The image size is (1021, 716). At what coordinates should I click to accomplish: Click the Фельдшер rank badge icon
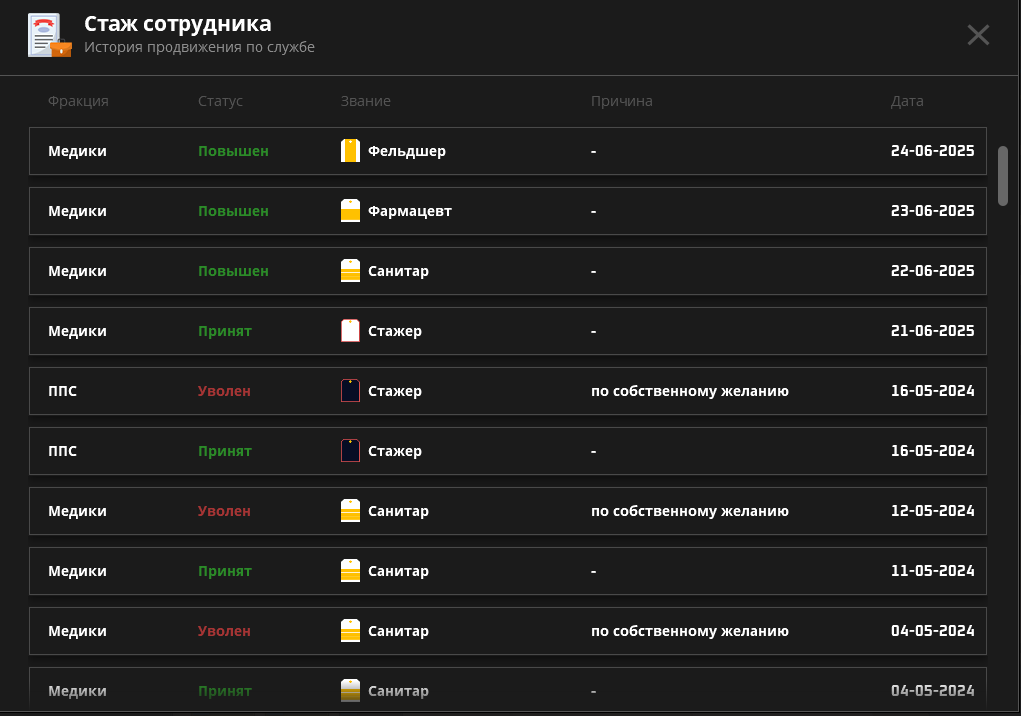350,151
